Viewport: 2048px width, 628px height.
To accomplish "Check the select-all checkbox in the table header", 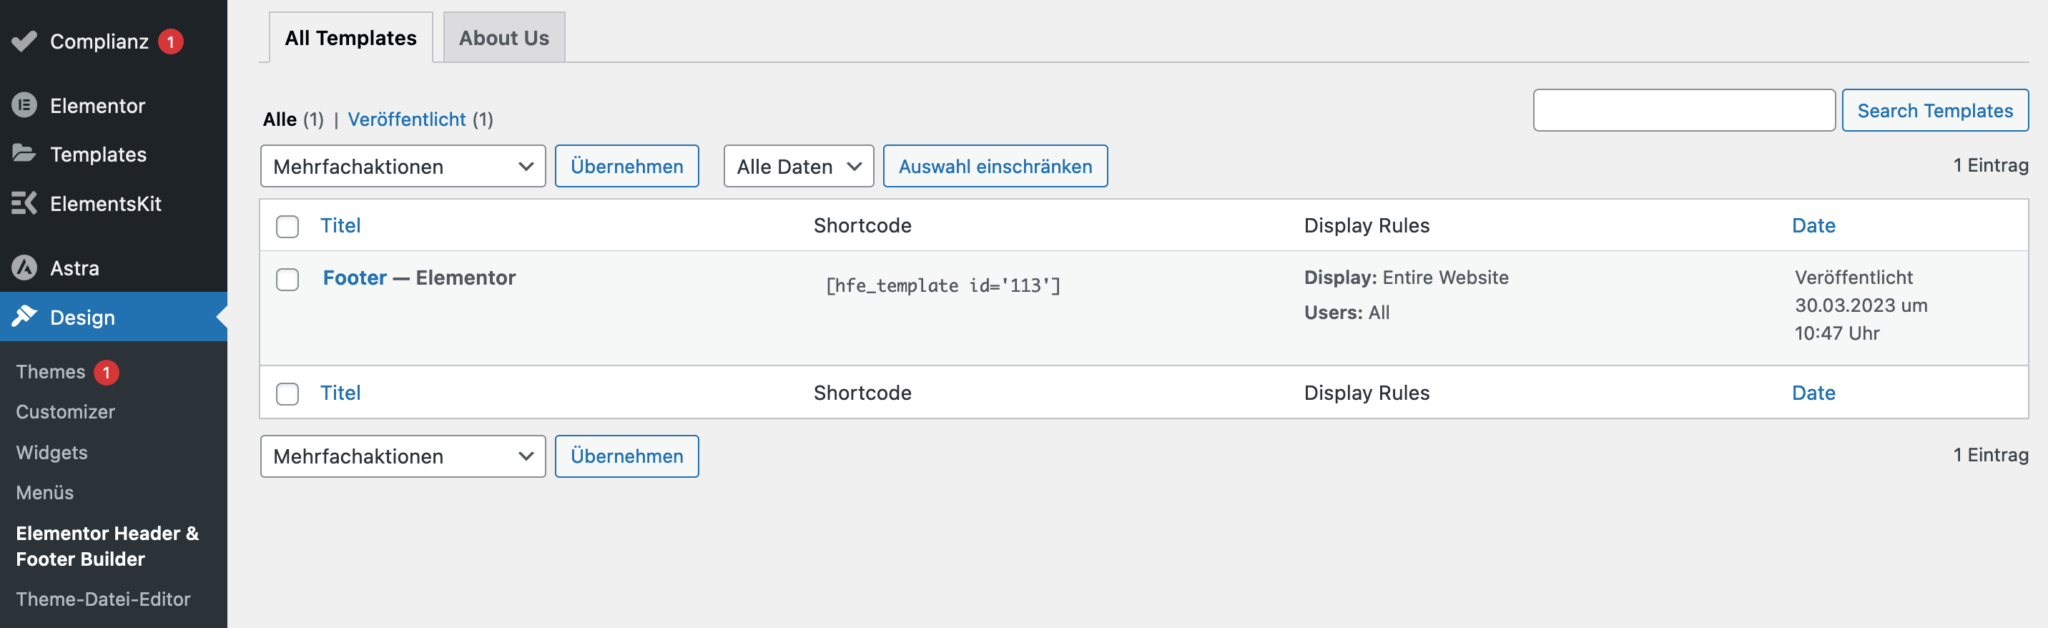I will [x=287, y=226].
